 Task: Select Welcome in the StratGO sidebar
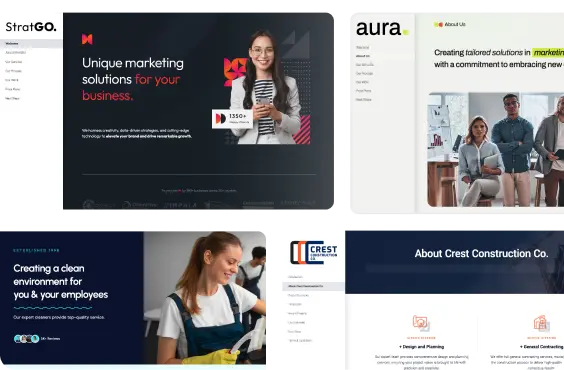pos(31,44)
